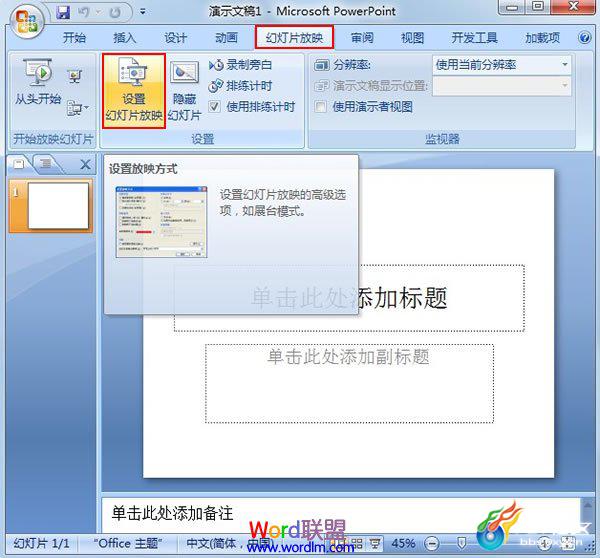Open custom slide show dropdown
This screenshot has height=558, width=600.
(78, 108)
